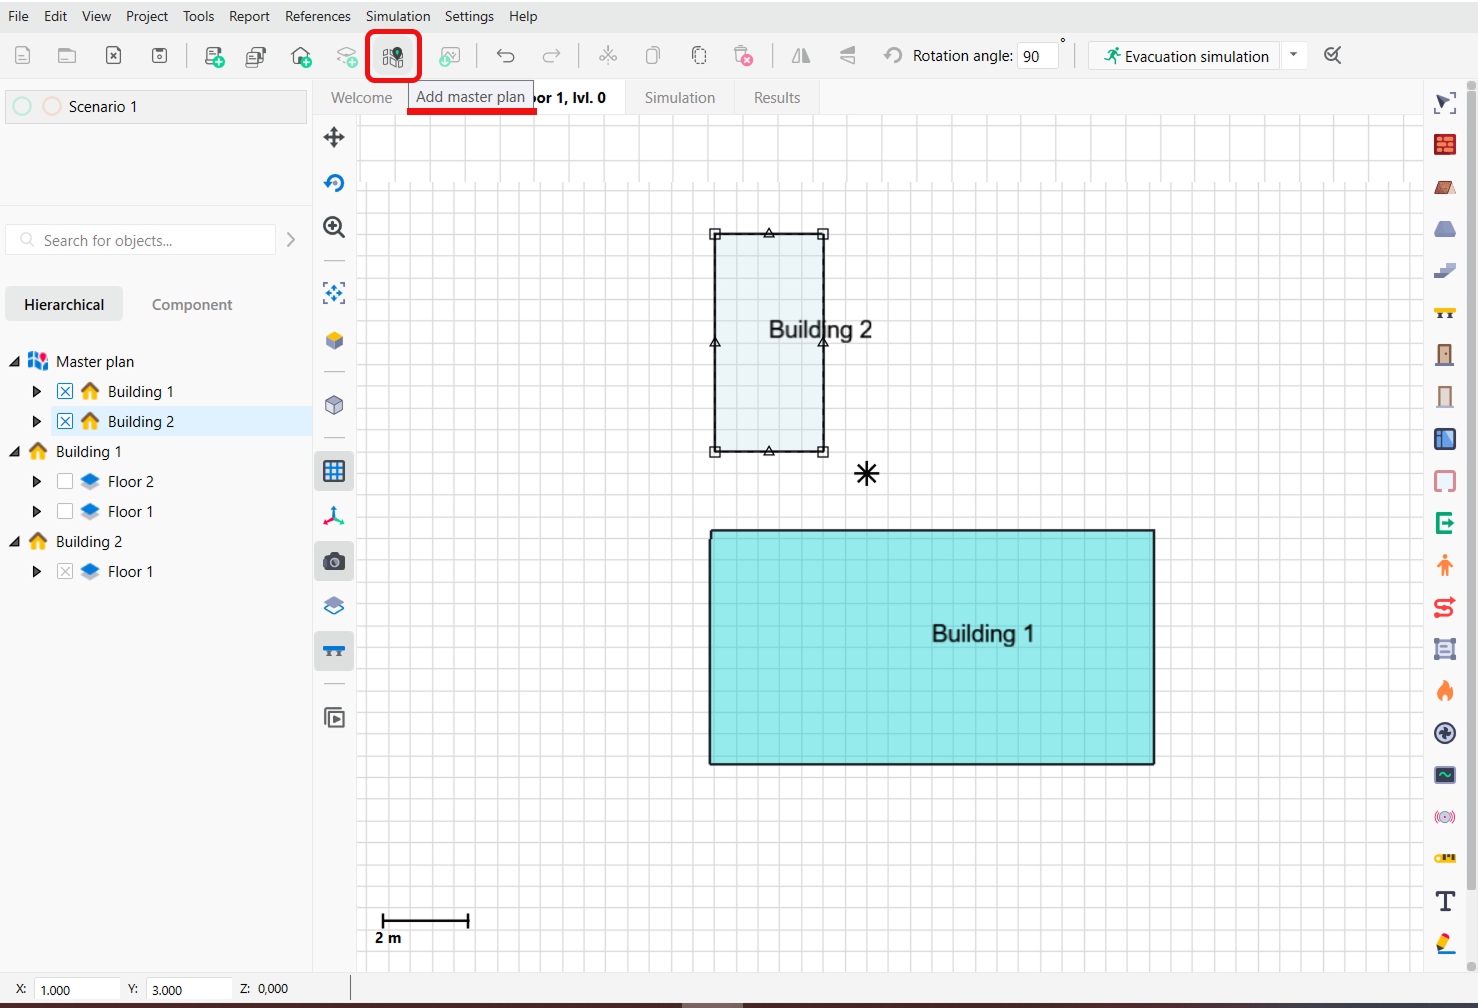1478x1008 pixels.
Task: Toggle the grid display icon
Action: (334, 471)
